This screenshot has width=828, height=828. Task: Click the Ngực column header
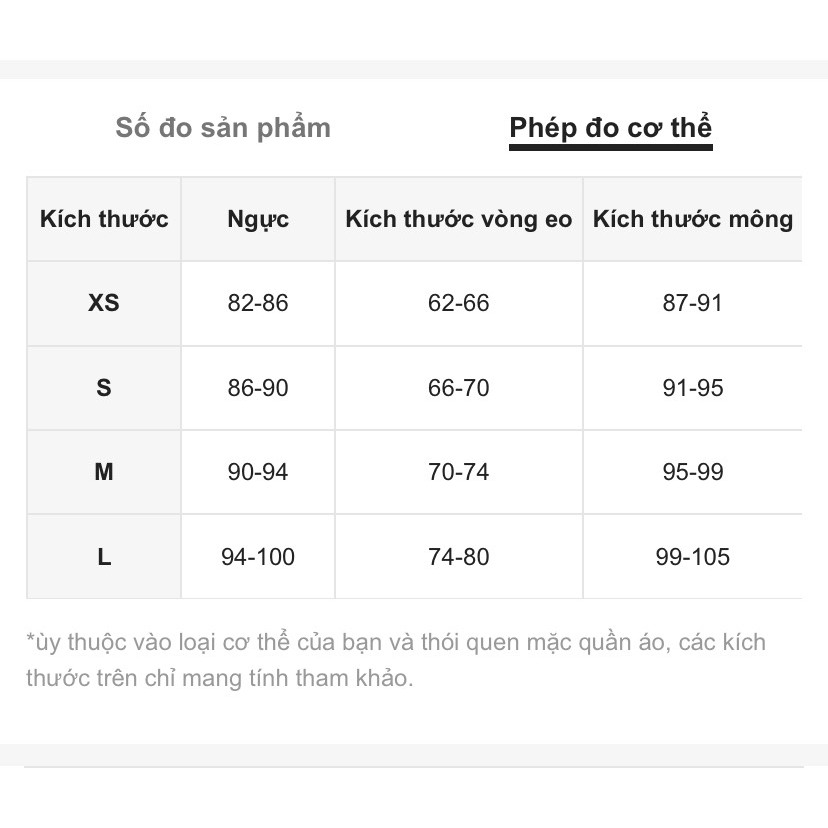pyautogui.click(x=258, y=219)
